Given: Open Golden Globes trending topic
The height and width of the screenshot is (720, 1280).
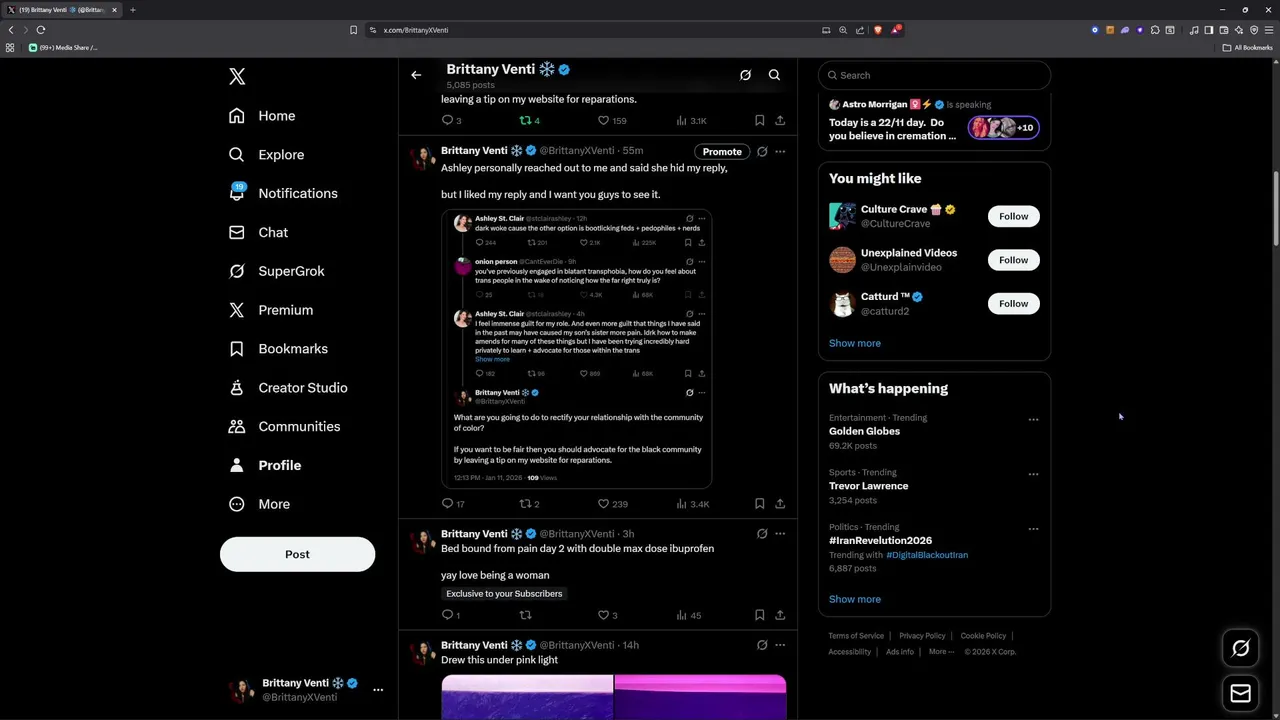Looking at the screenshot, I should 864,431.
